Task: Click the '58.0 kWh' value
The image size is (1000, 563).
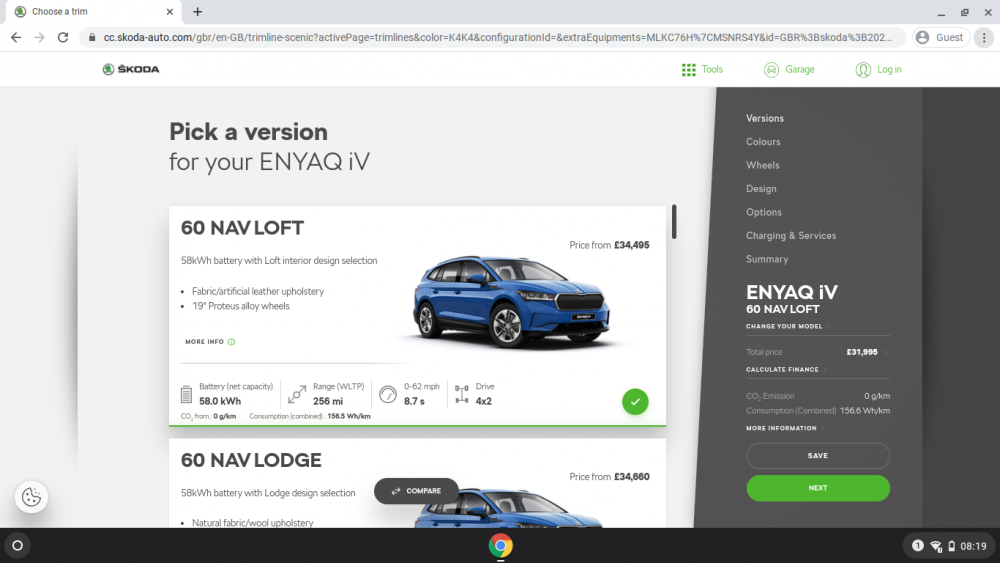Action: tap(220, 401)
